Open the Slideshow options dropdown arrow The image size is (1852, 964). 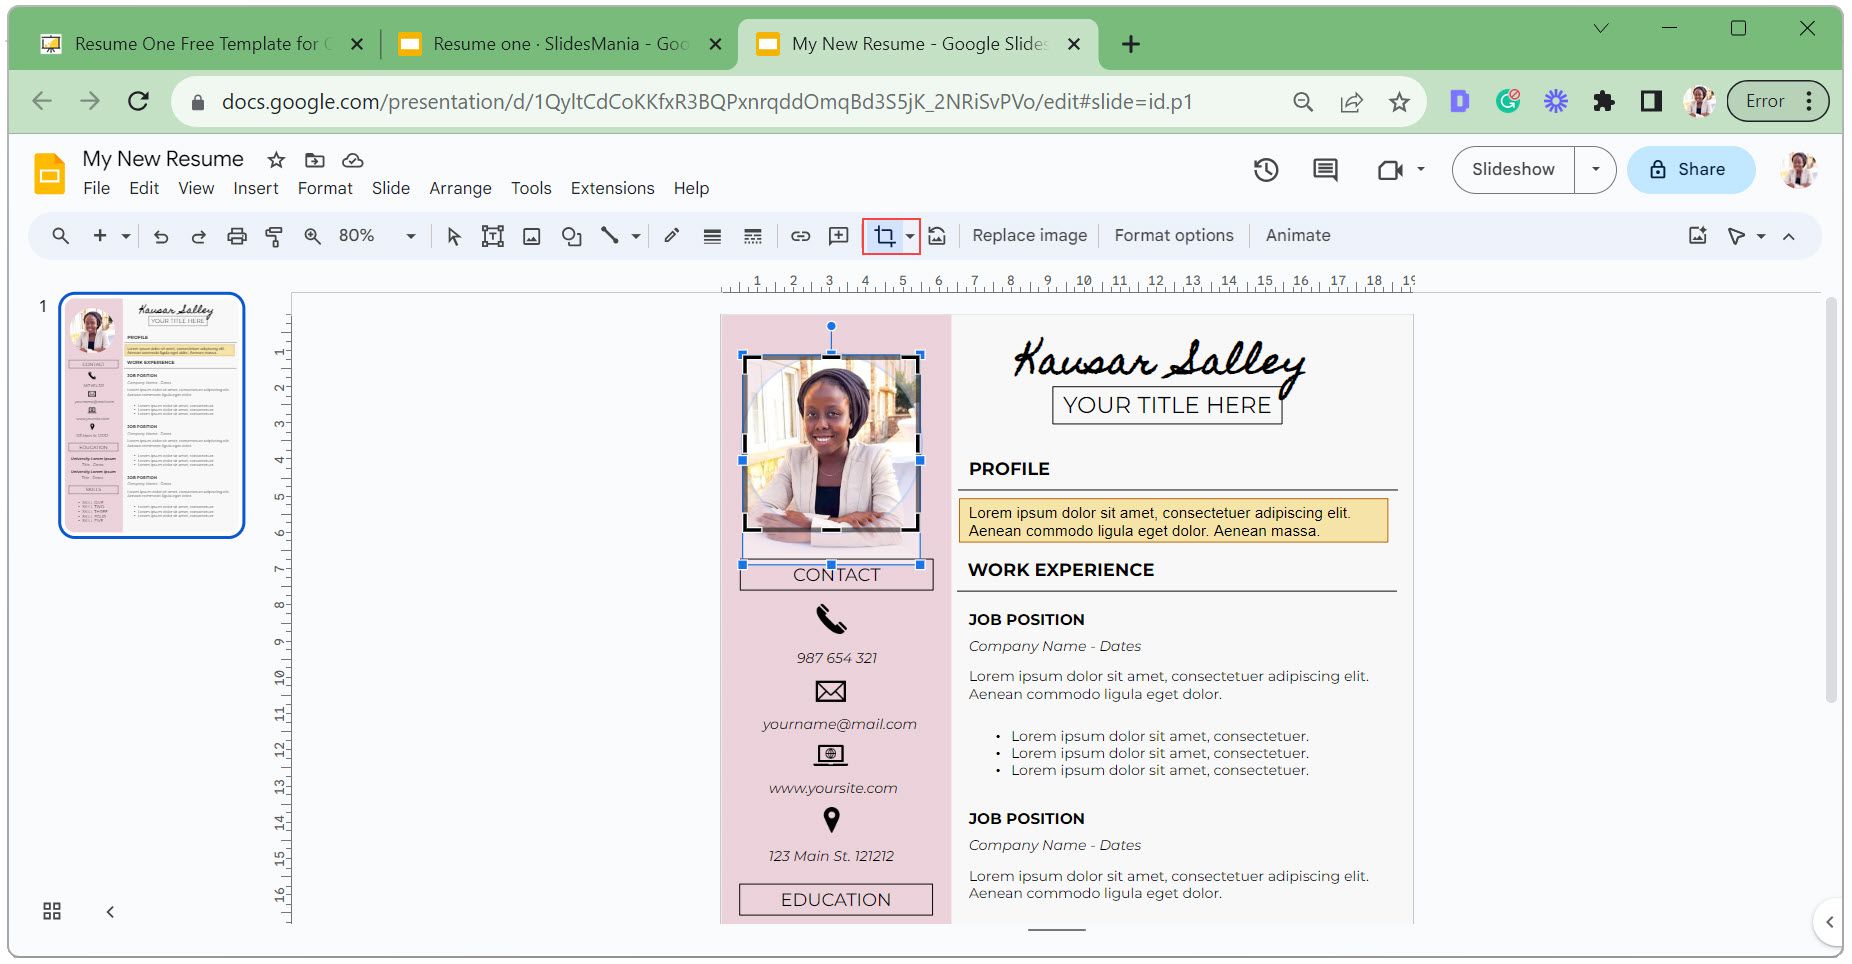click(x=1595, y=170)
